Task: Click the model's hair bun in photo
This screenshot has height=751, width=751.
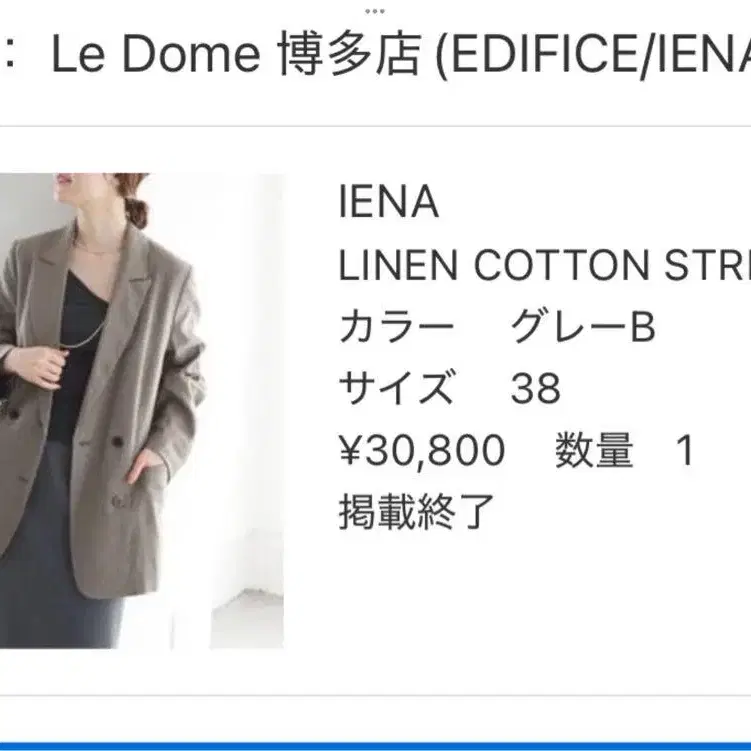Action: pos(135,212)
